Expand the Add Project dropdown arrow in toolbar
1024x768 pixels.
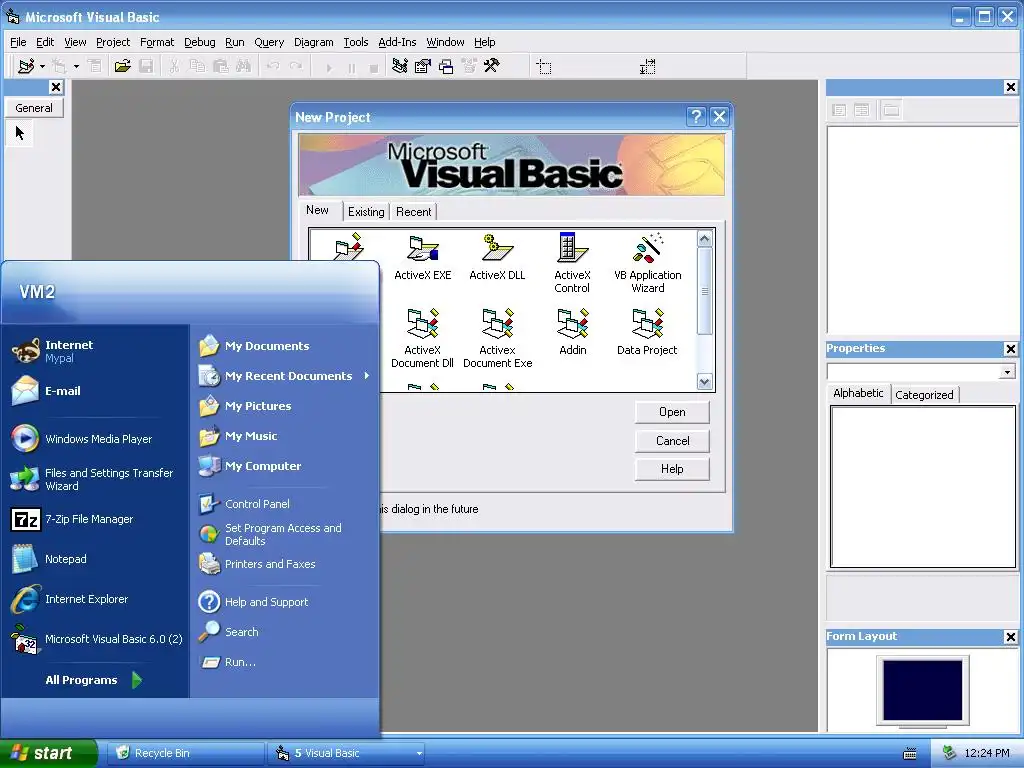(42, 66)
